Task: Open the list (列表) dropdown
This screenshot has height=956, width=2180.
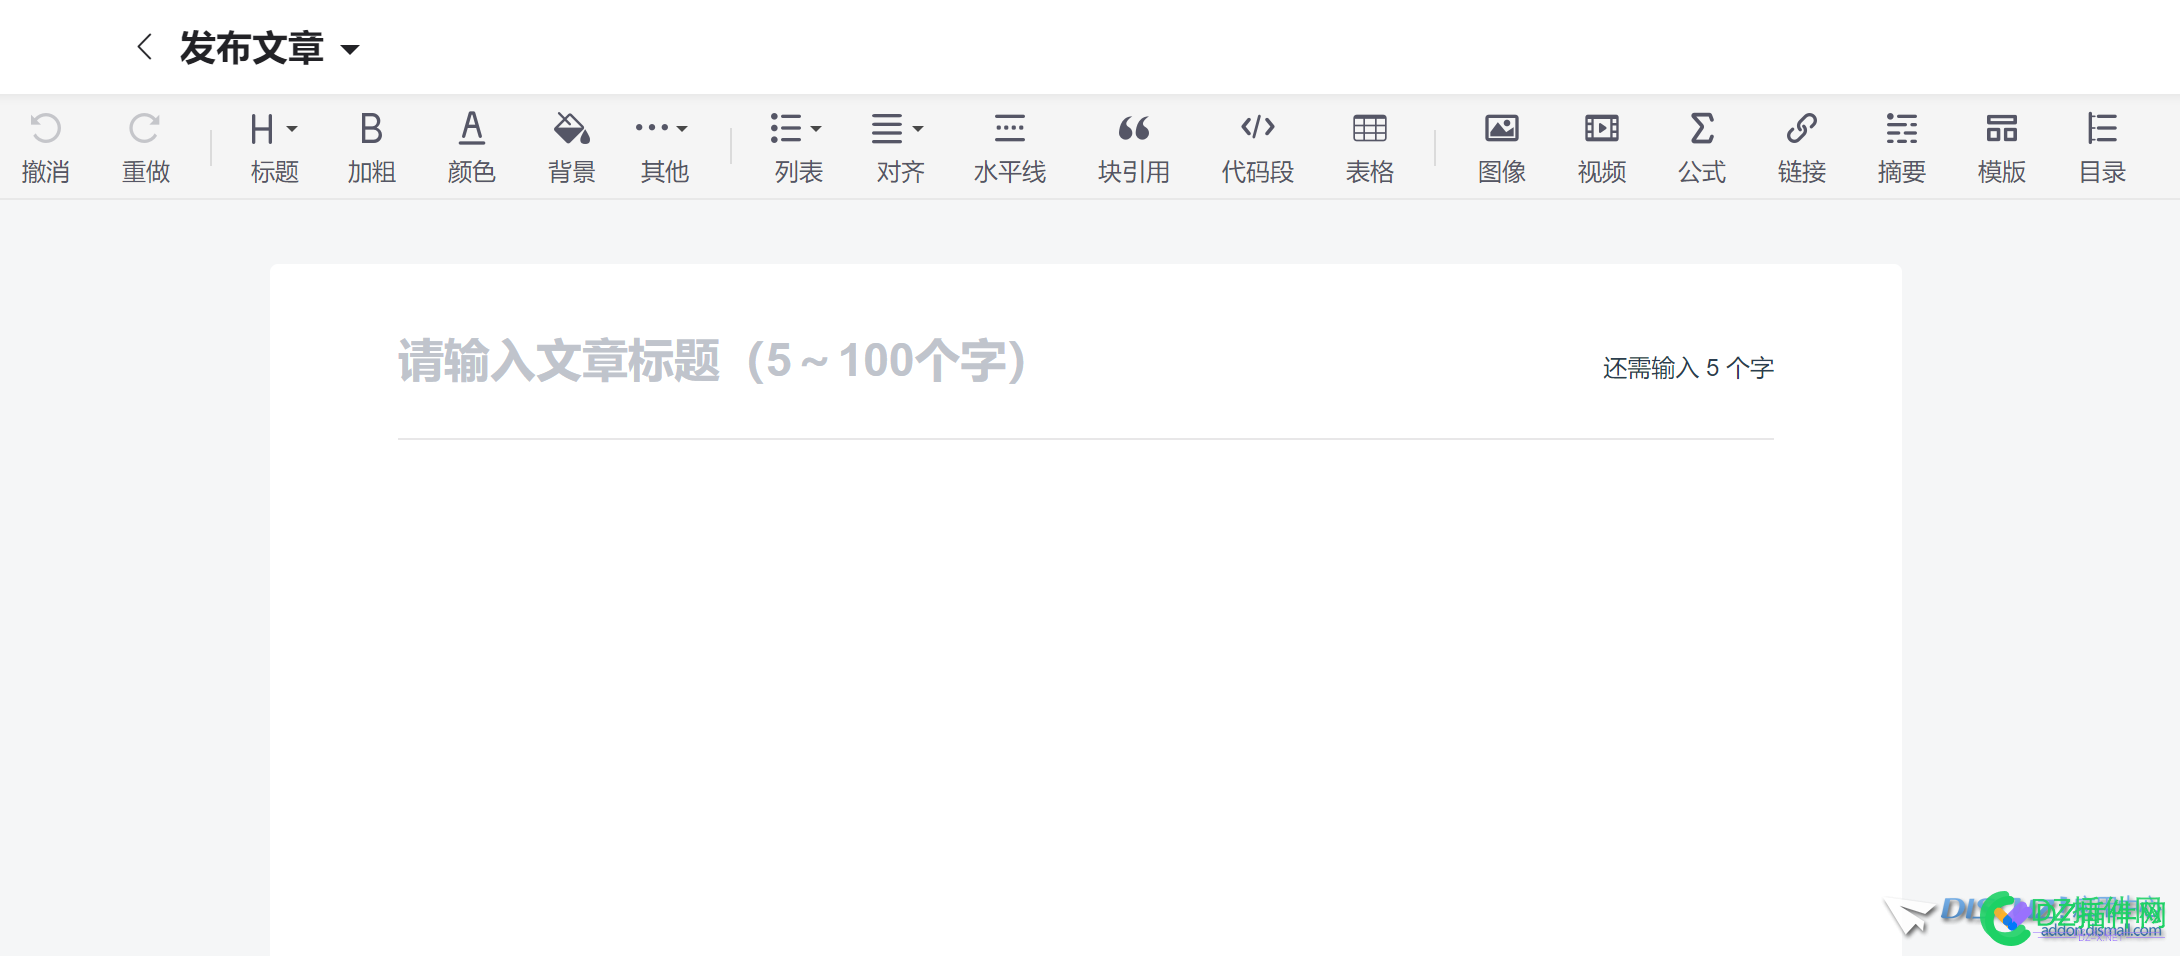Action: click(x=796, y=145)
